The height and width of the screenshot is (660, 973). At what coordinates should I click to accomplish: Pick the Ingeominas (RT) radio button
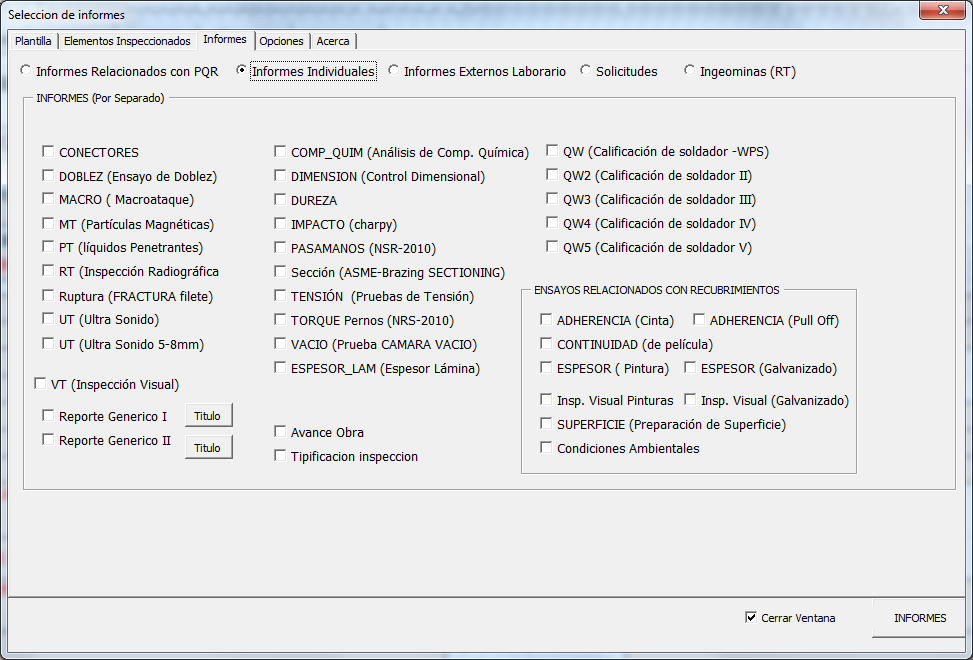(690, 71)
